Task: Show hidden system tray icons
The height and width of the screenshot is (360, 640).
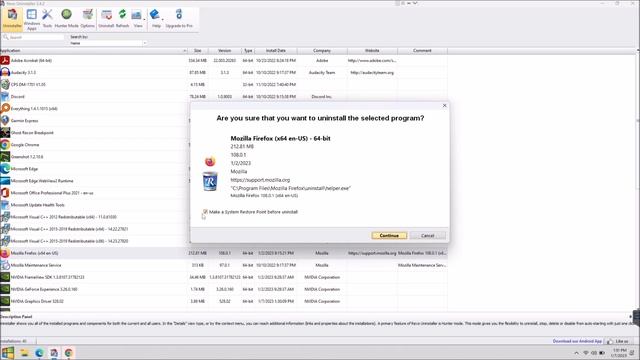Action: (x=576, y=353)
